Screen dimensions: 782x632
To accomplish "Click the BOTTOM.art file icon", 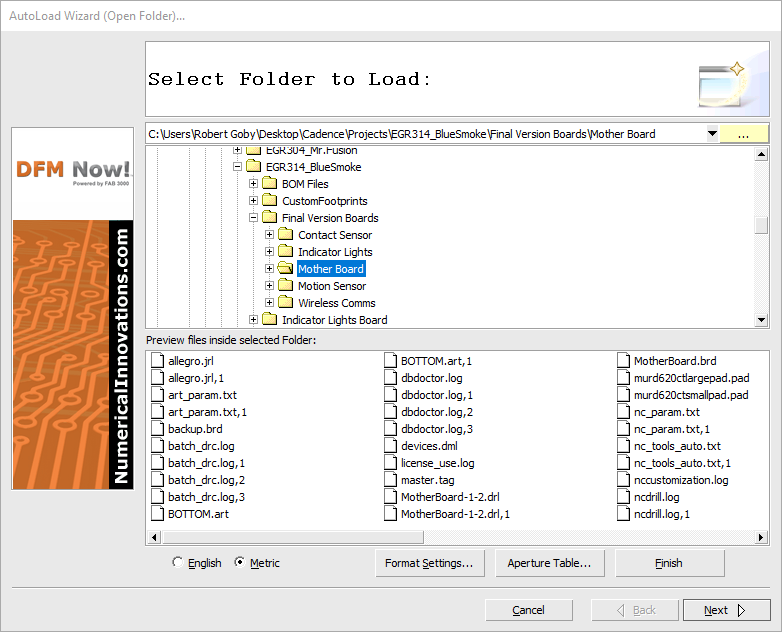I will click(x=158, y=513).
